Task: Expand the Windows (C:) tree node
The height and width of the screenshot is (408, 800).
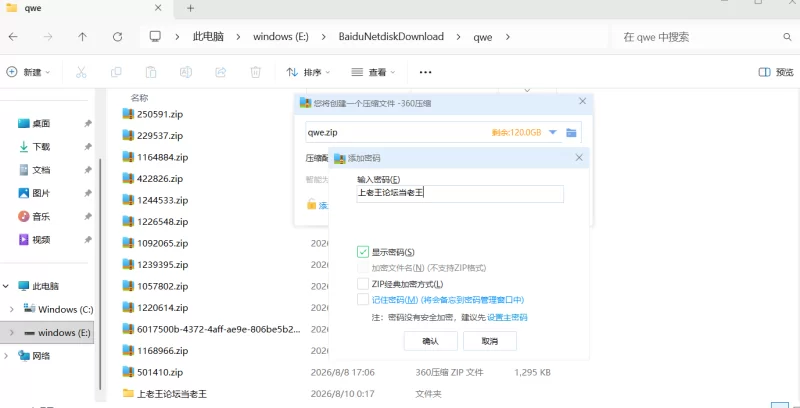Action: click(12, 309)
